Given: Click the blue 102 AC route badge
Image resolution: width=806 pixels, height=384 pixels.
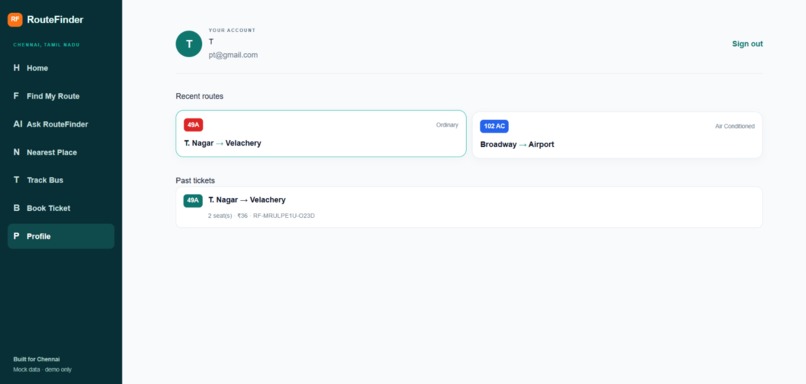Looking at the screenshot, I should [494, 126].
